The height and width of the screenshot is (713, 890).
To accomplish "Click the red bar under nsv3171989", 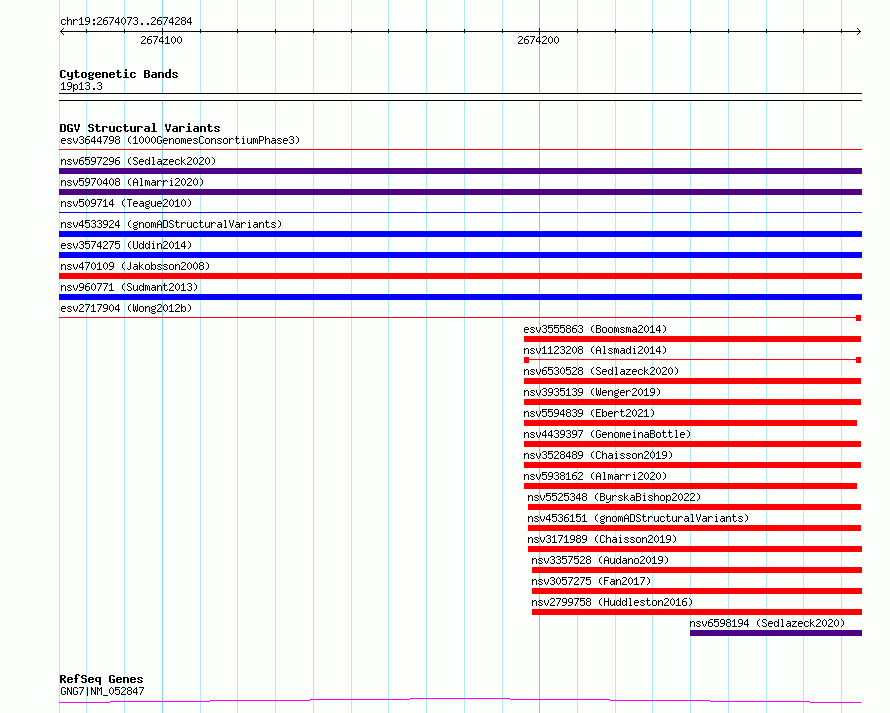I will (695, 549).
